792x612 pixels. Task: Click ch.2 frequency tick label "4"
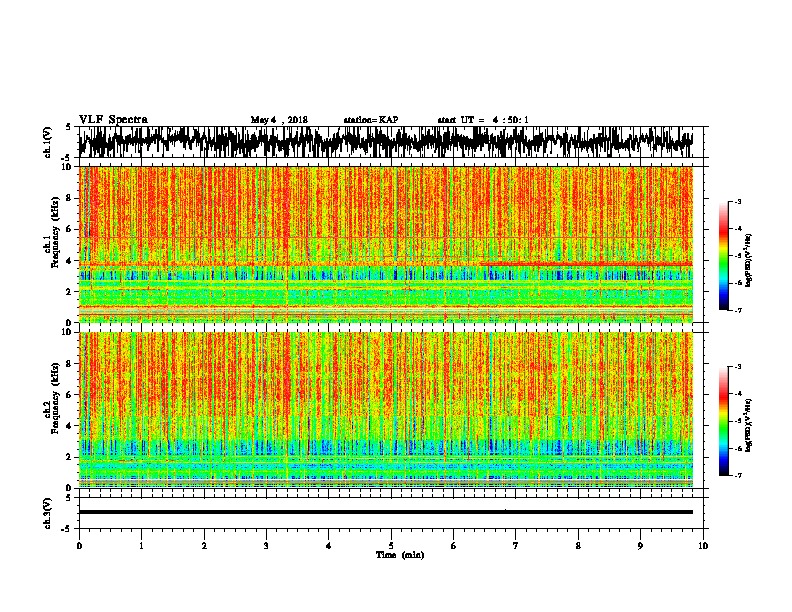point(69,426)
